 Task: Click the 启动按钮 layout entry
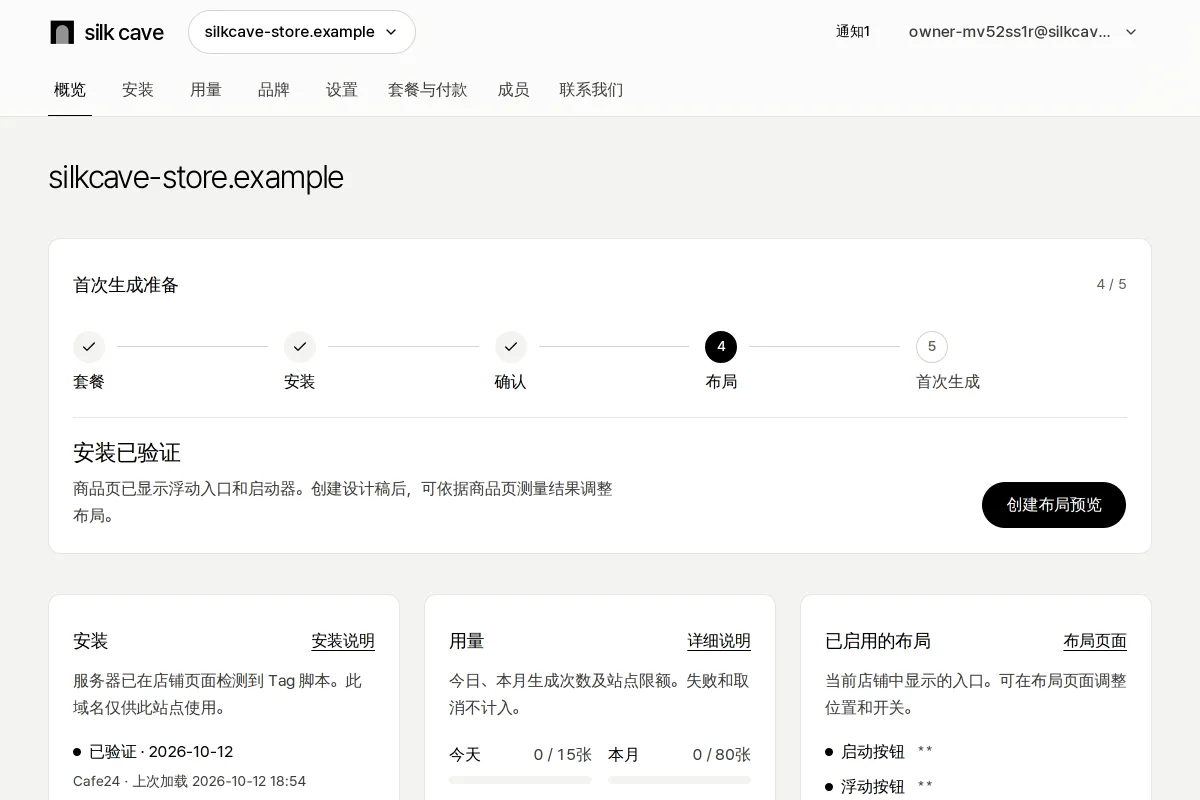[873, 752]
